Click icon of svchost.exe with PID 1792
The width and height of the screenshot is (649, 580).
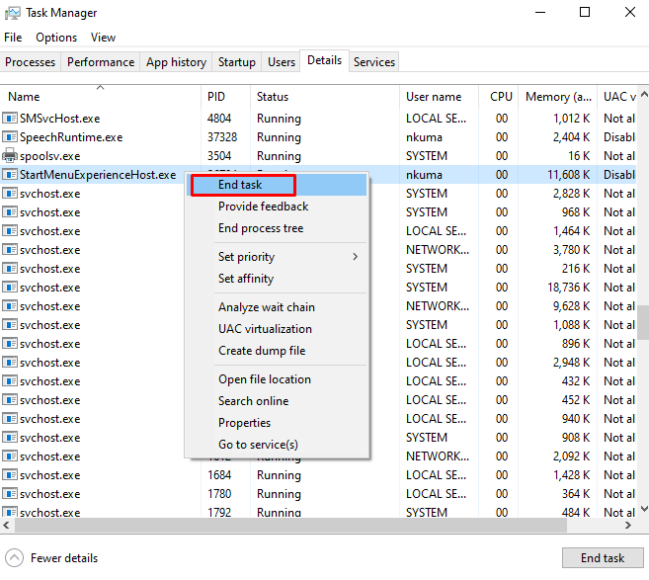click(10, 512)
